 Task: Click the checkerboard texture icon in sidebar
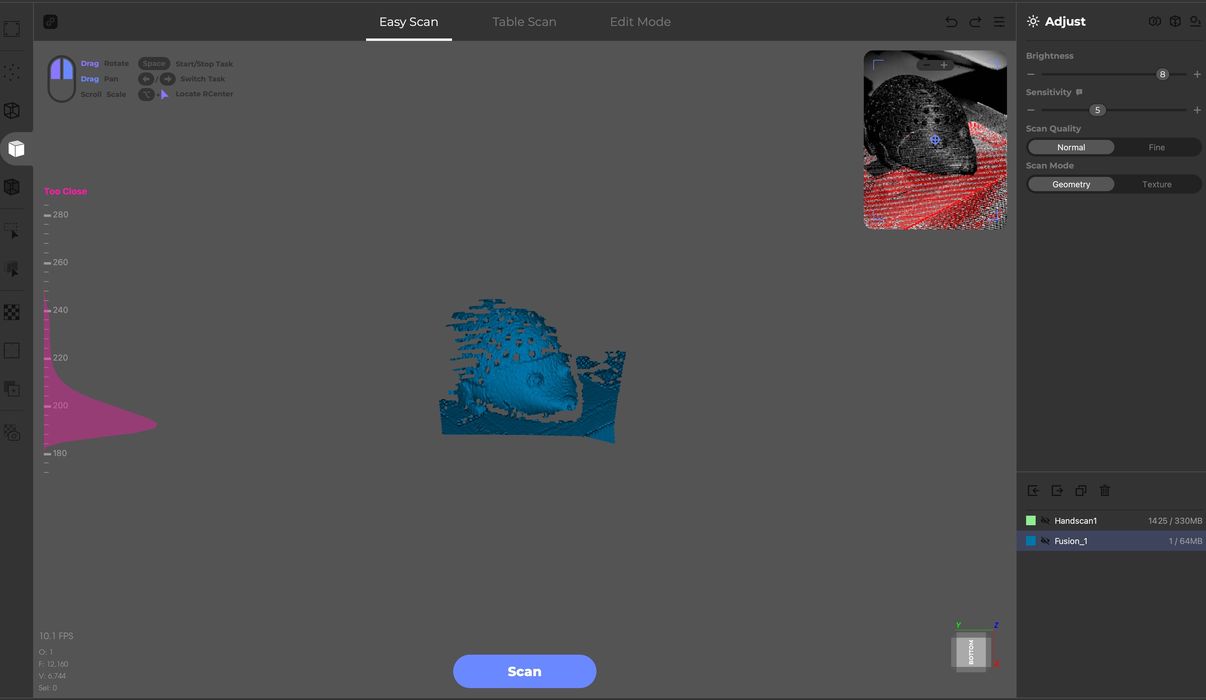click(x=12, y=313)
